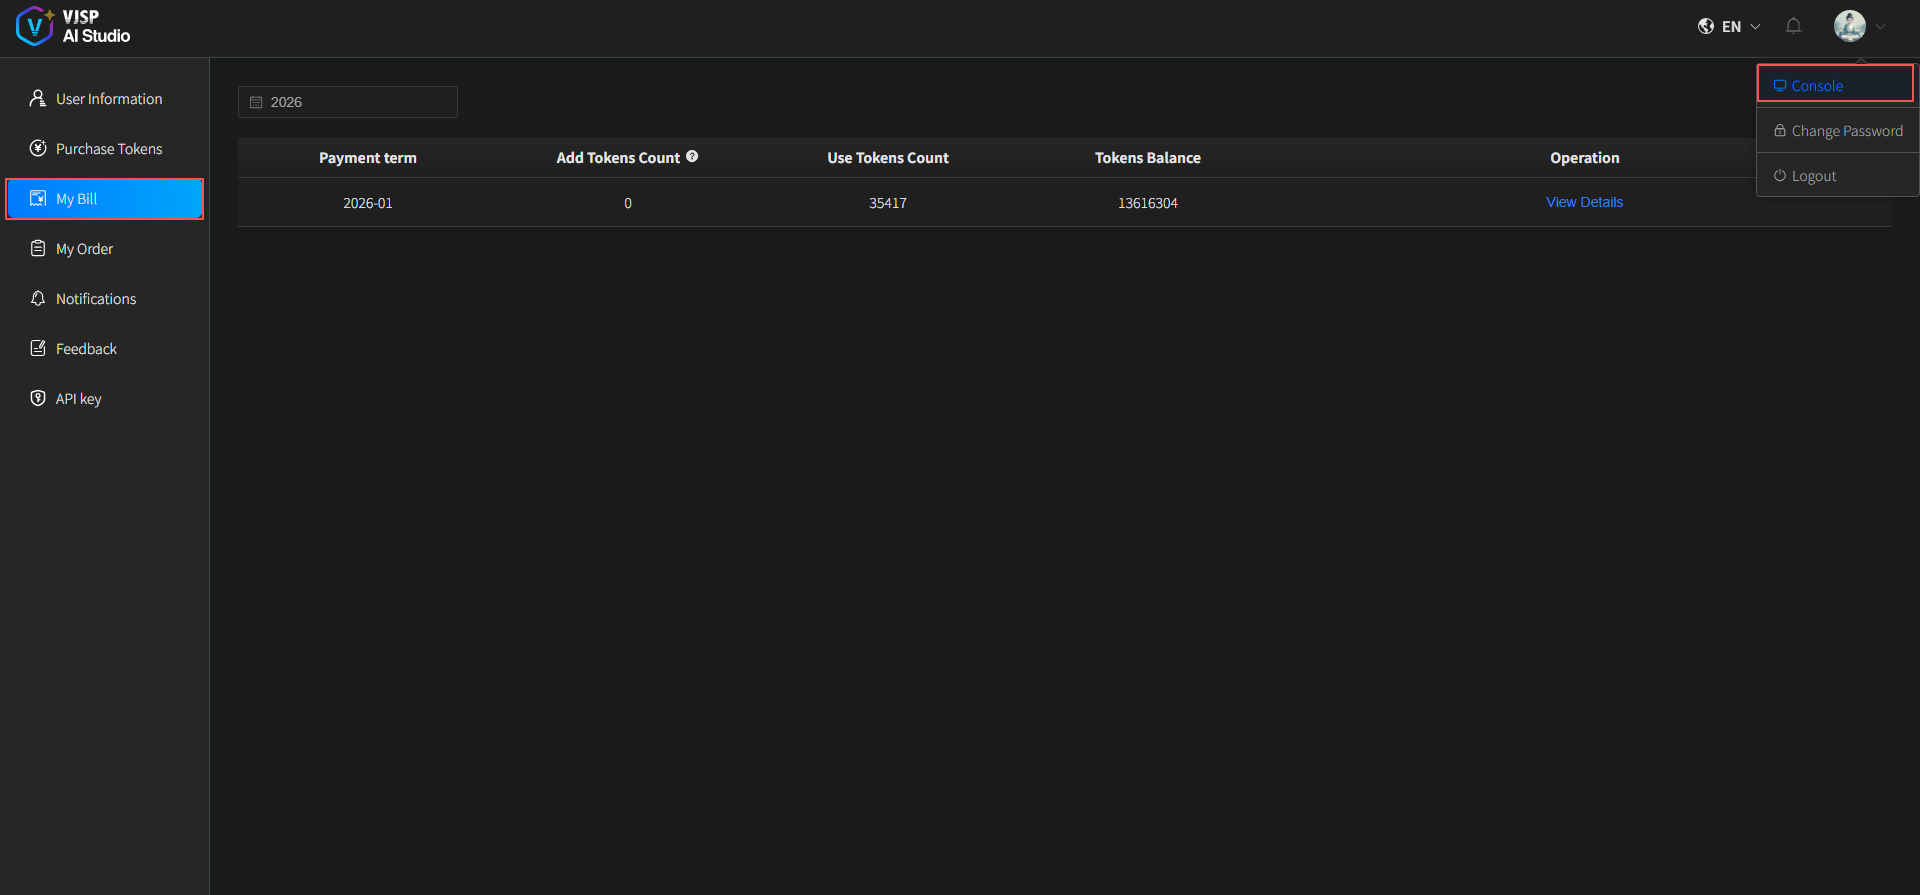Click the Feedback edit icon
The width and height of the screenshot is (1920, 895).
click(x=38, y=348)
